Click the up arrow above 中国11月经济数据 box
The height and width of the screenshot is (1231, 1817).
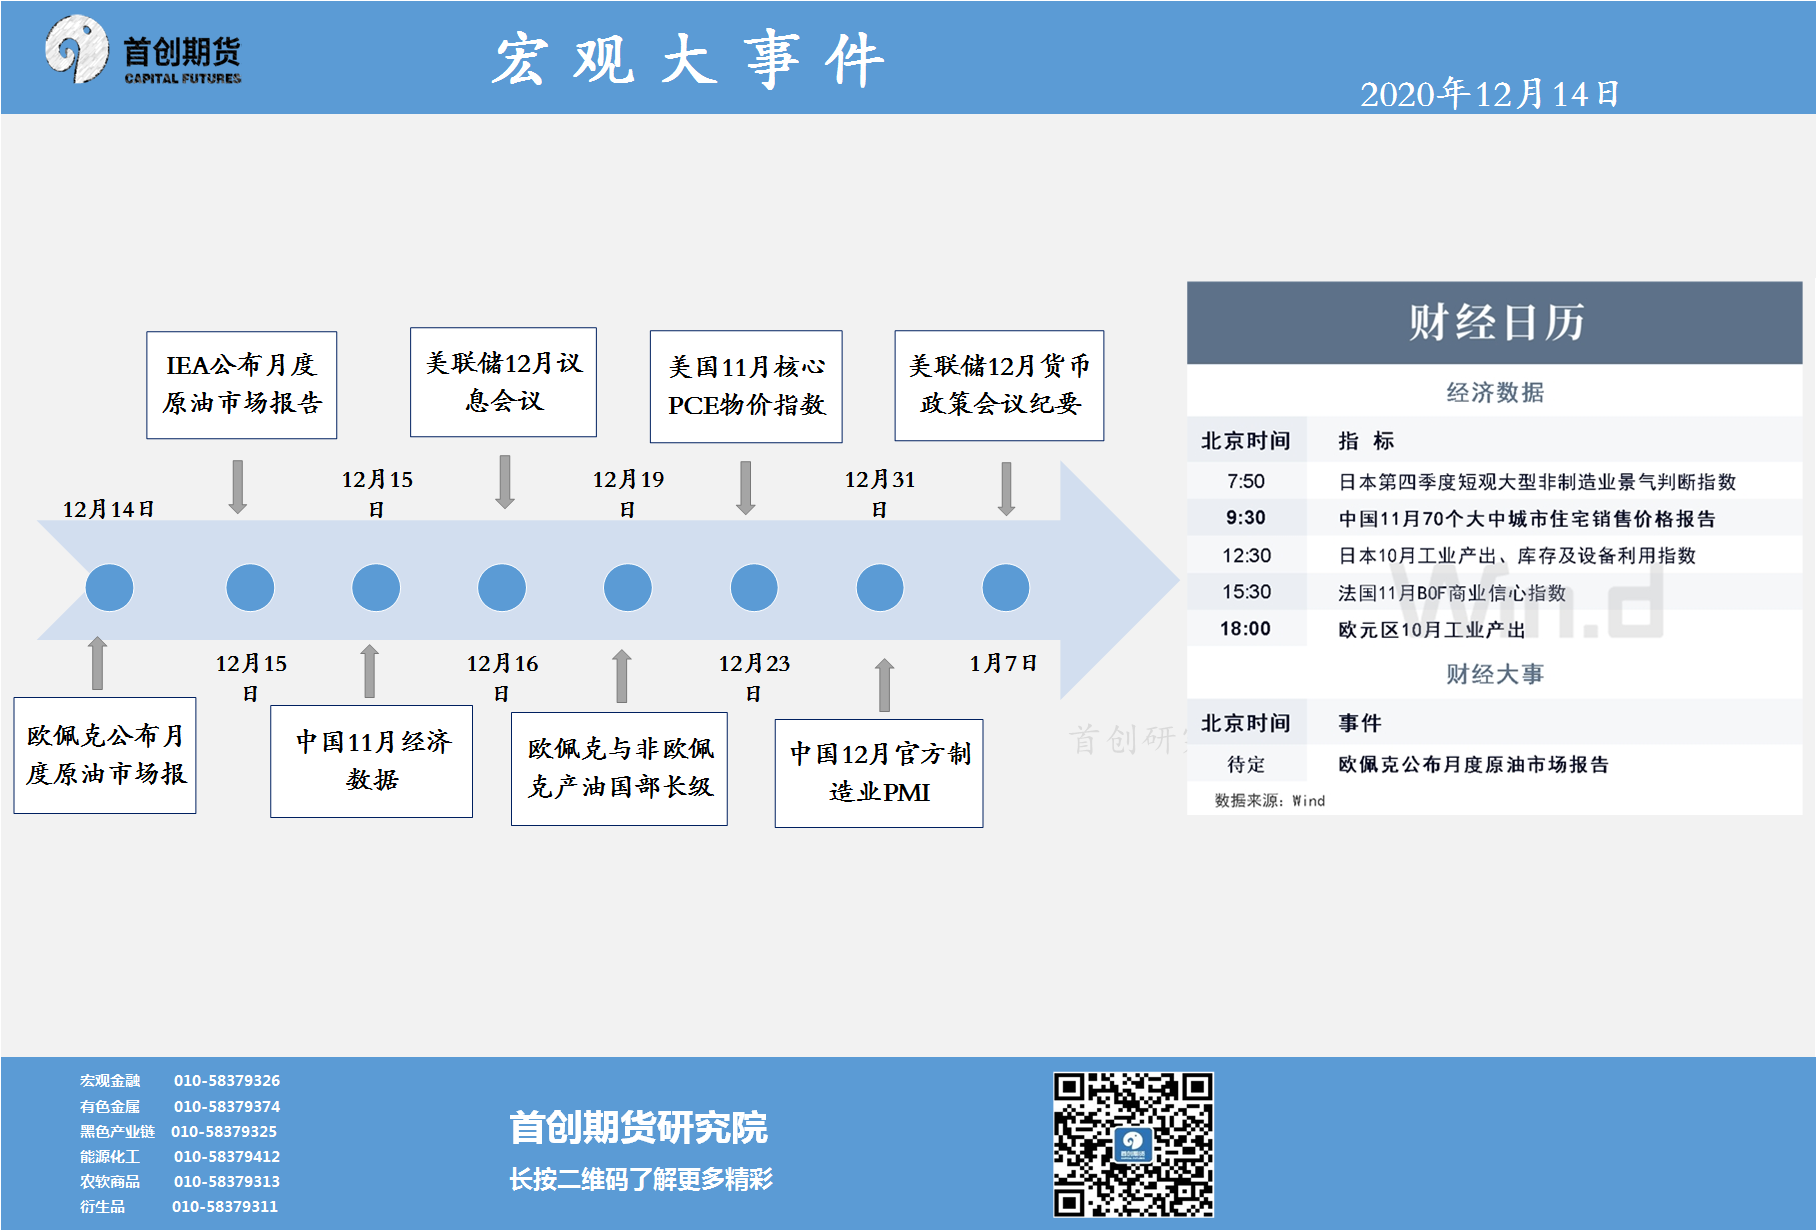(x=370, y=670)
